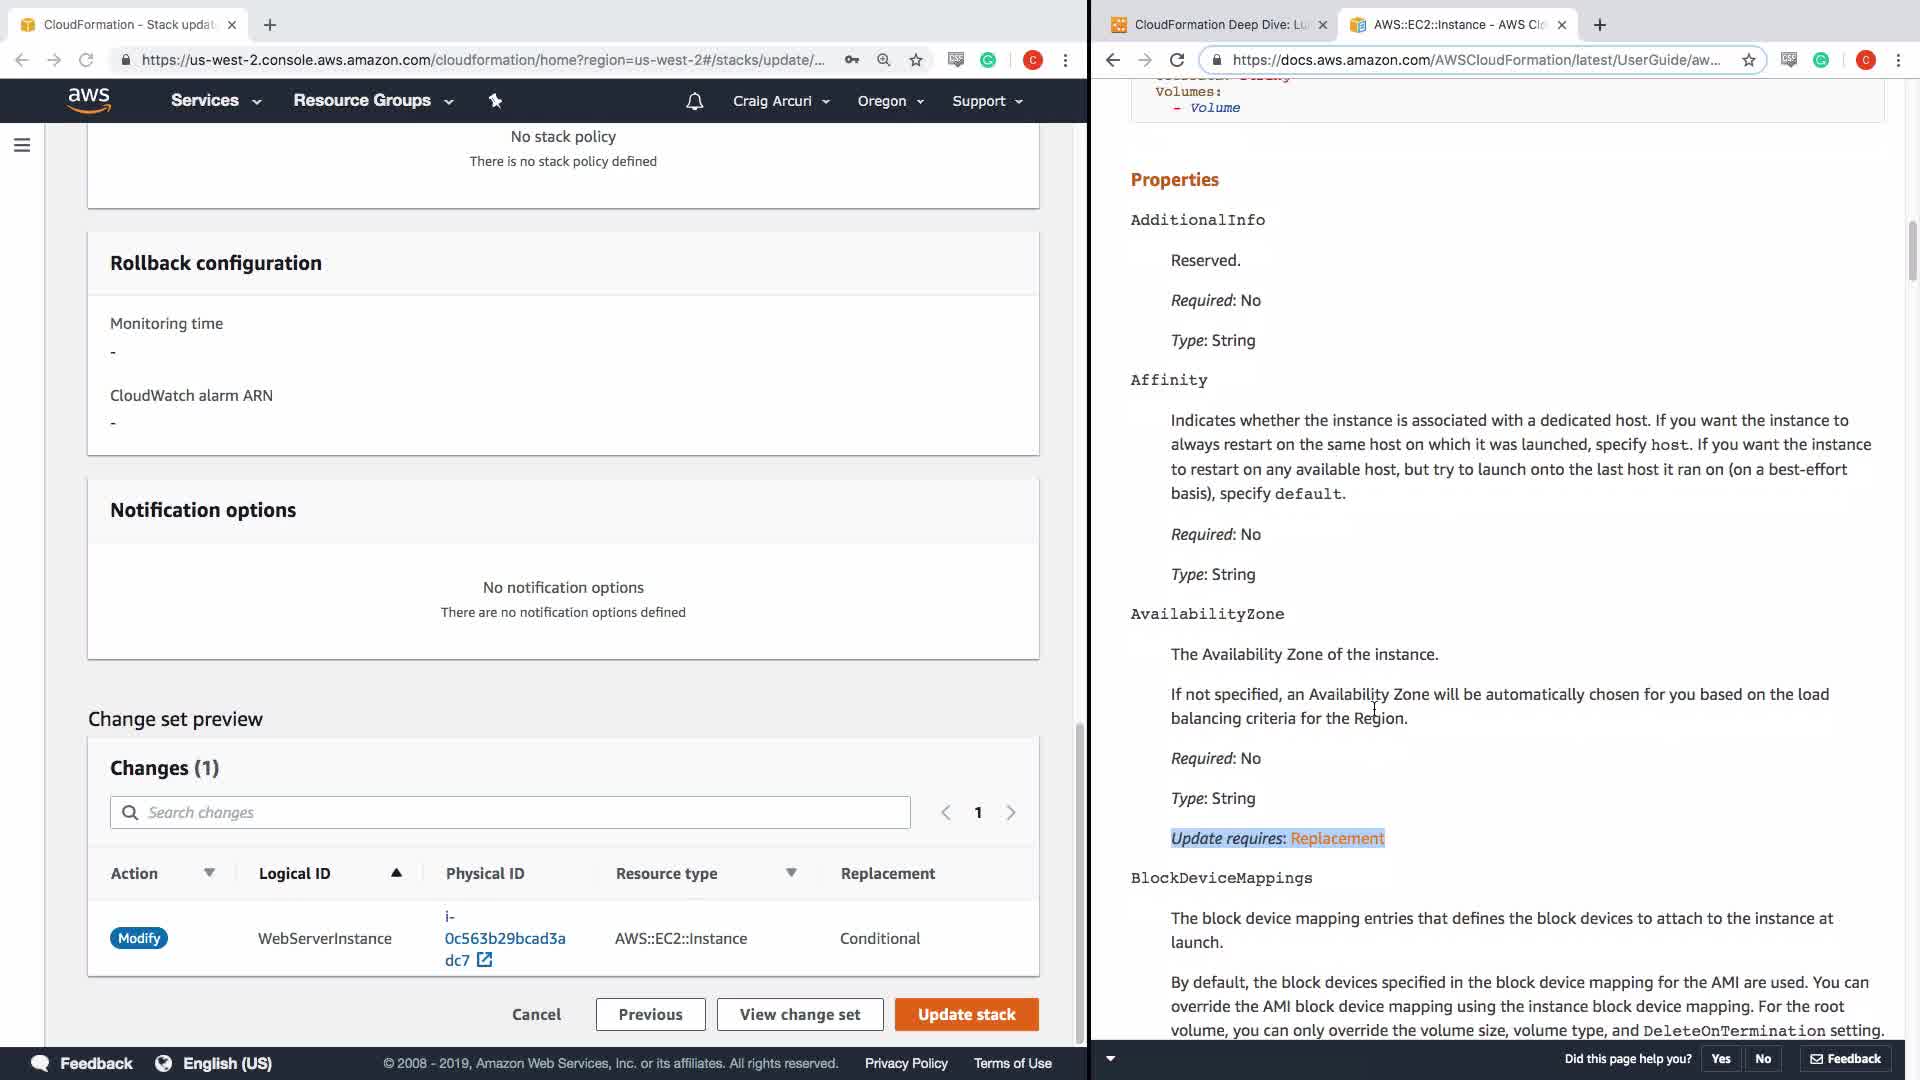This screenshot has width=1920, height=1080.
Task: Filter the Resource type column arrow
Action: pyautogui.click(x=791, y=873)
